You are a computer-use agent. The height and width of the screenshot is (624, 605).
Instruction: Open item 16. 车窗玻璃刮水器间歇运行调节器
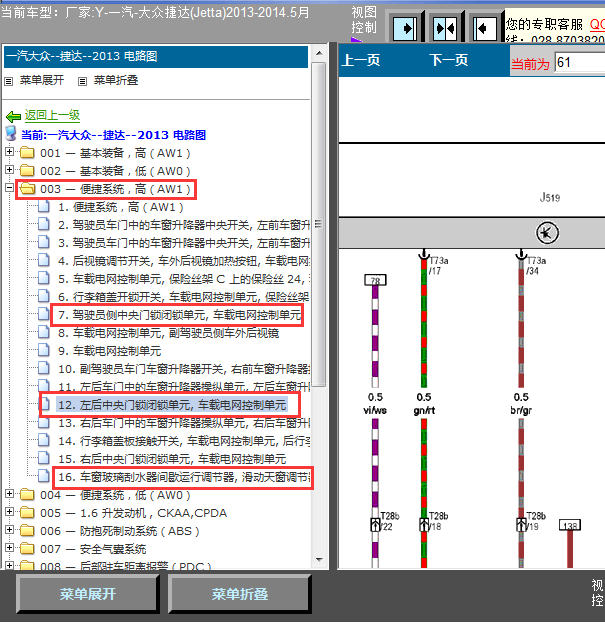click(184, 477)
